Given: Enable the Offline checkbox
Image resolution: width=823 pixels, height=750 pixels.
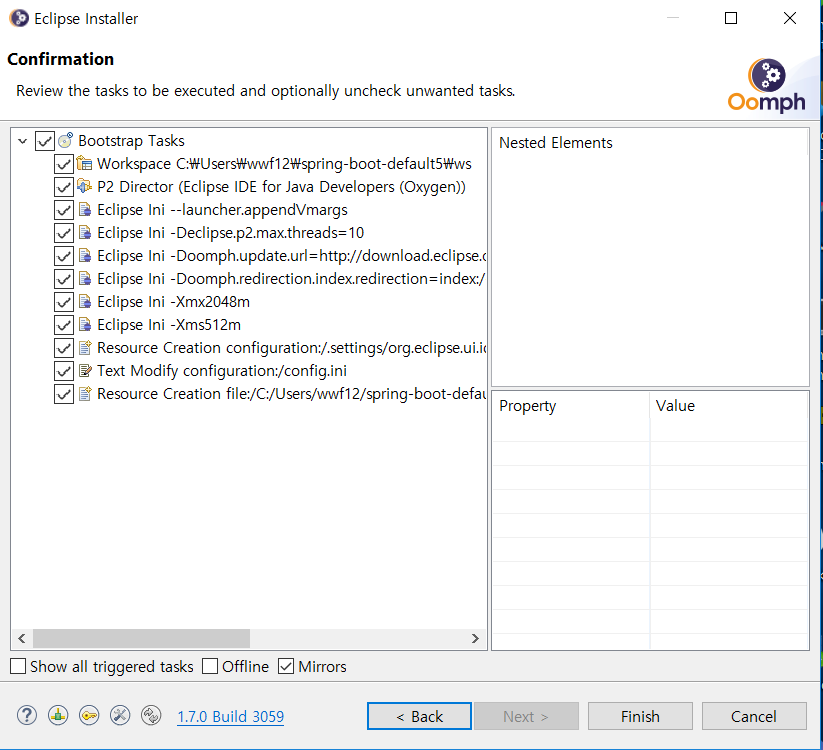Looking at the screenshot, I should [x=210, y=666].
